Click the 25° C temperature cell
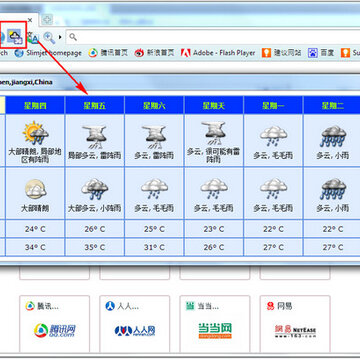Viewport: 360px width, 360px height. click(x=154, y=229)
